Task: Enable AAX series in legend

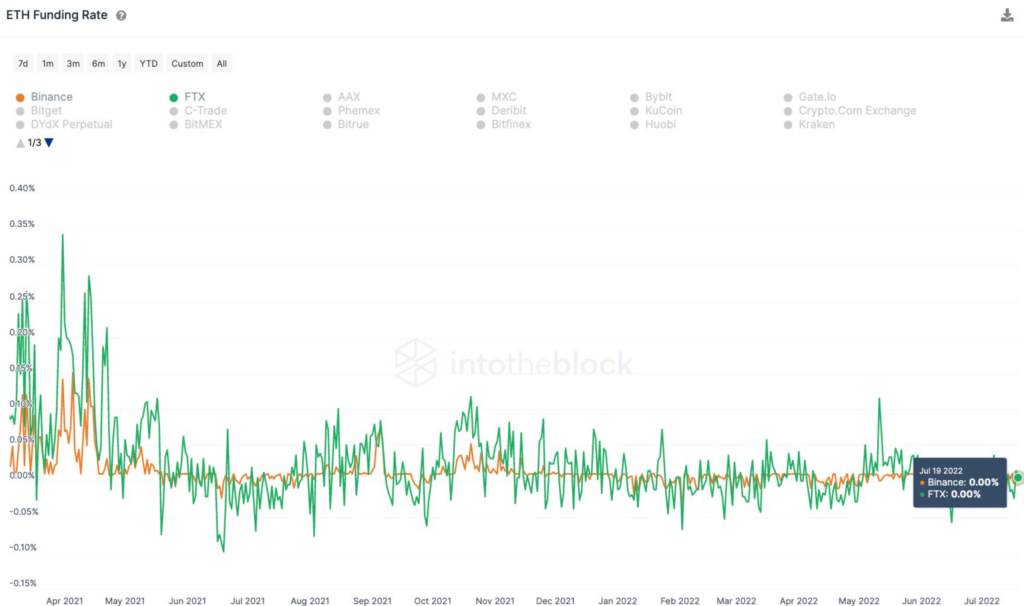Action: coord(342,97)
